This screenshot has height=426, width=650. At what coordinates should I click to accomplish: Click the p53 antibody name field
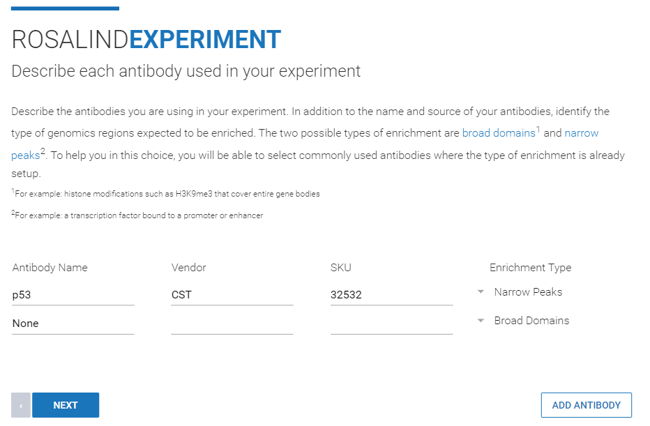click(x=73, y=295)
